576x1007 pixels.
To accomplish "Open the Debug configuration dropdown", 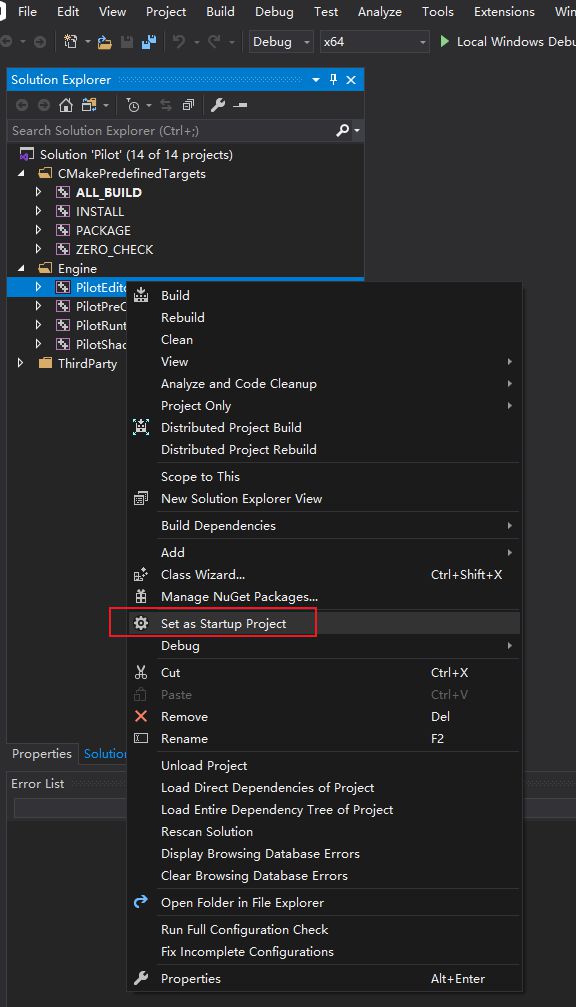I will coord(281,42).
